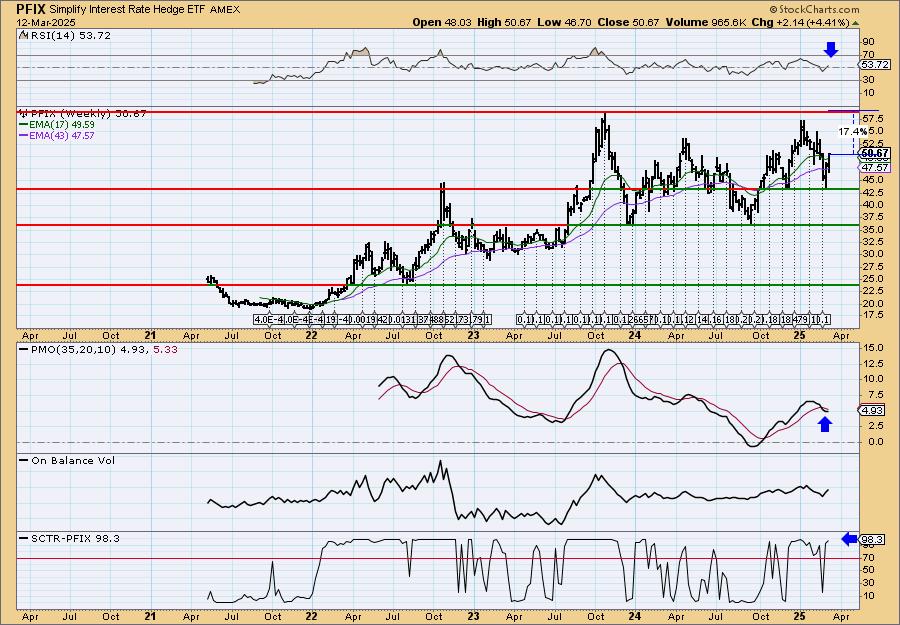The height and width of the screenshot is (625, 900).
Task: Click year label 23 under the price chart
Action: pos(473,335)
